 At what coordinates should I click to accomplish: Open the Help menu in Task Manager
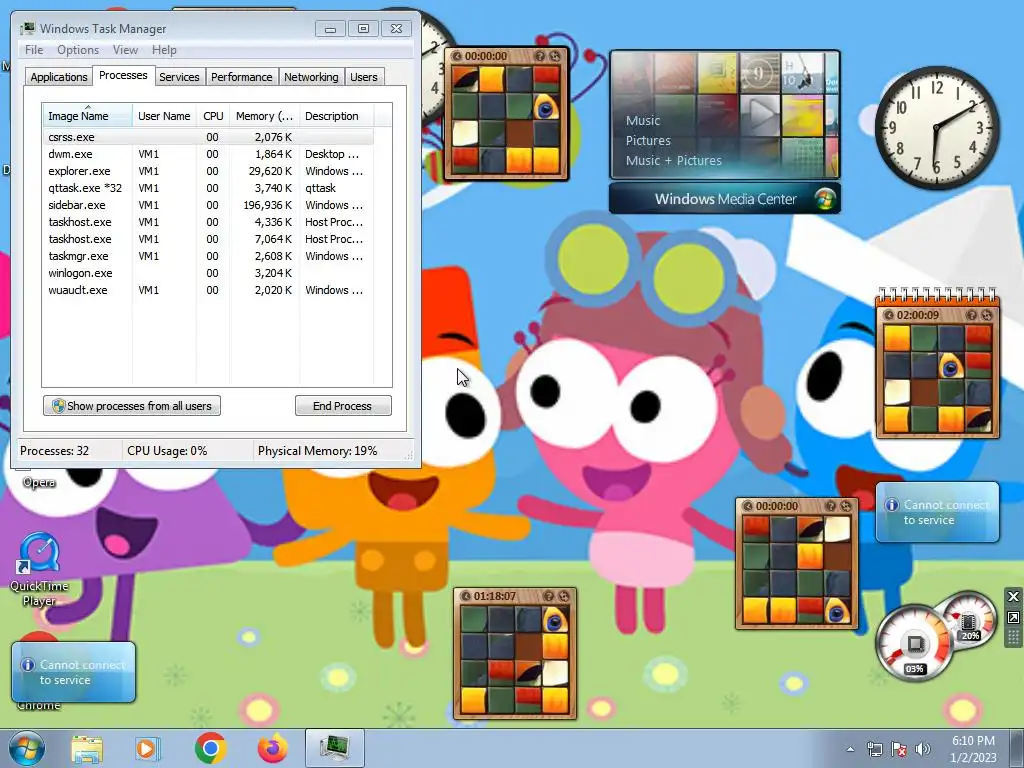[164, 50]
